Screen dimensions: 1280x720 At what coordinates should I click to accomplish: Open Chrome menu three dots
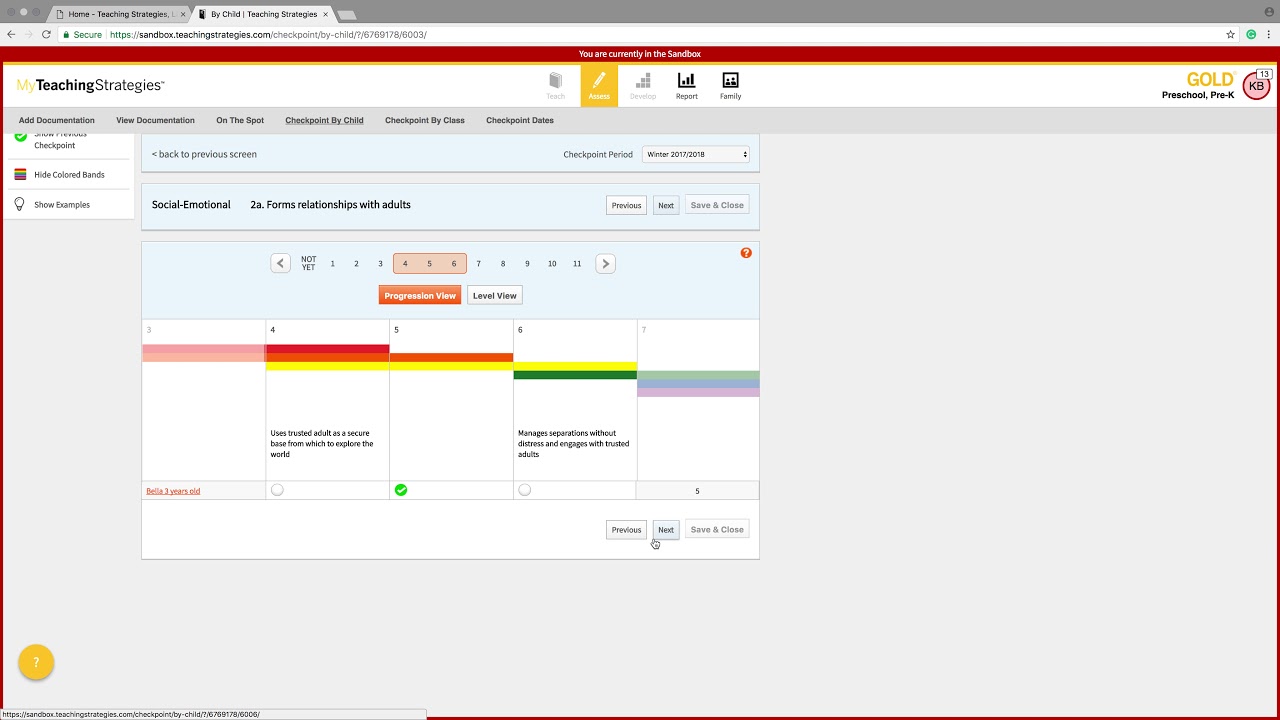[x=1269, y=34]
